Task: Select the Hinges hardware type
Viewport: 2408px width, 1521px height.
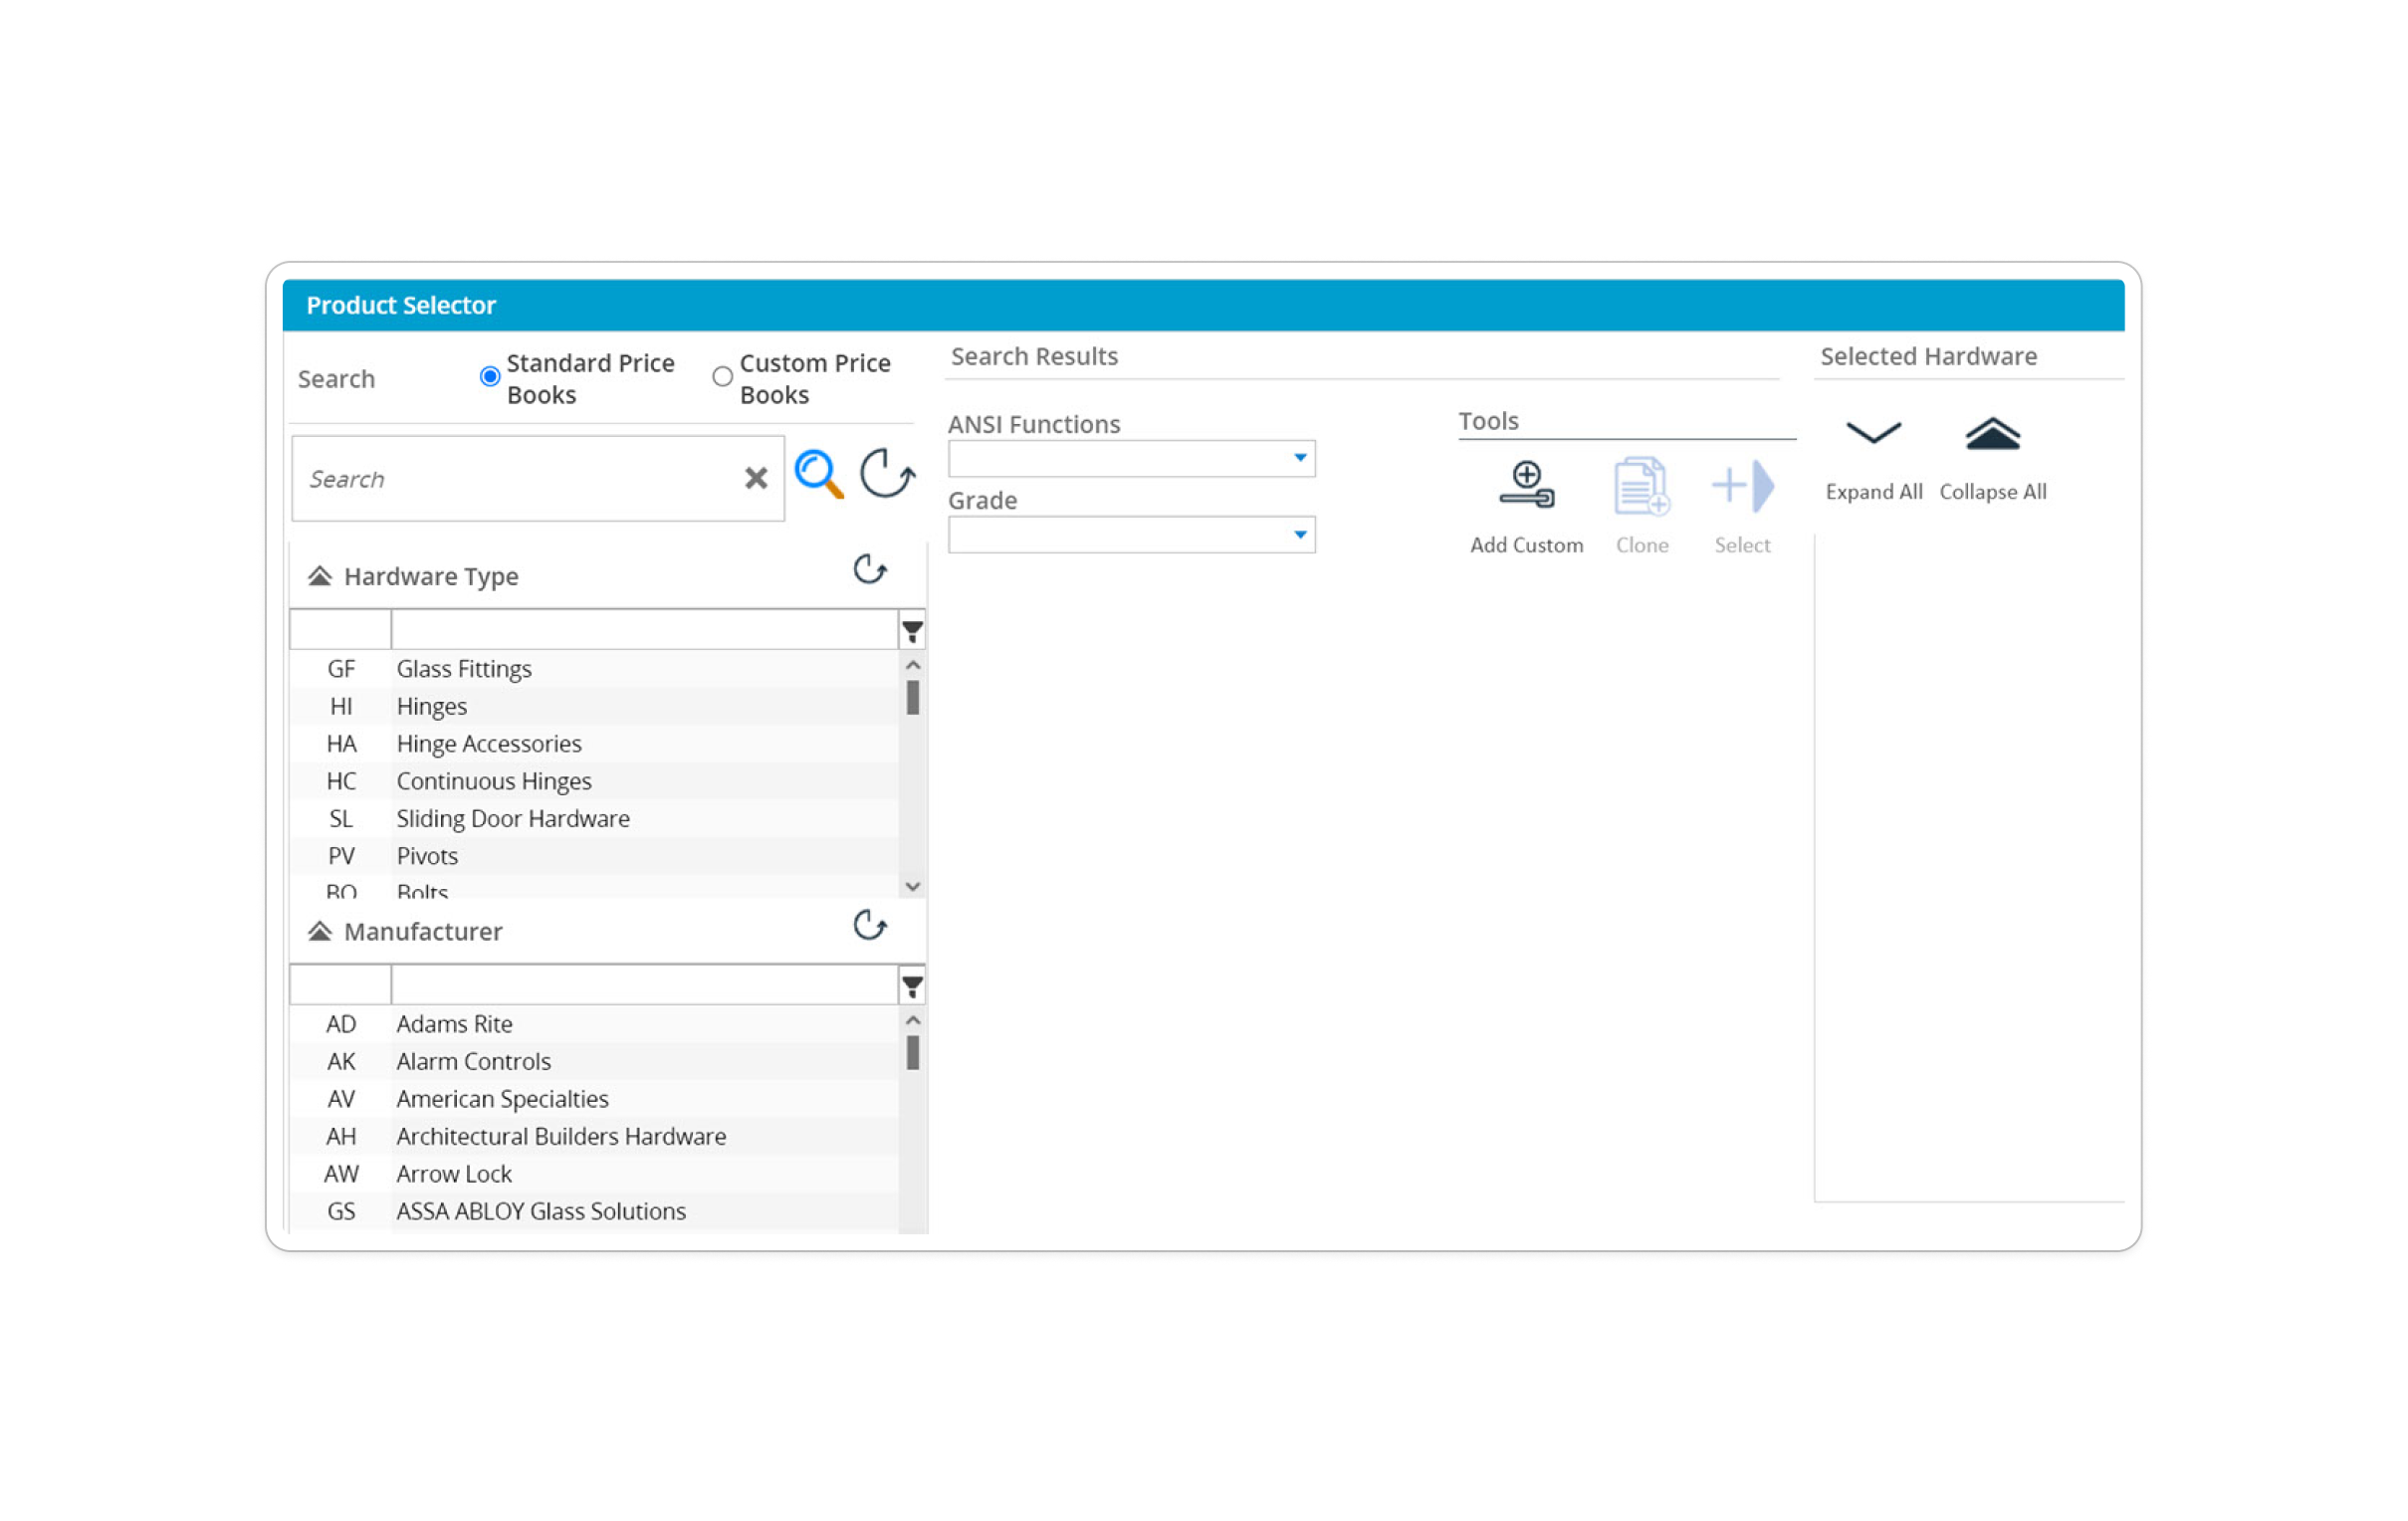Action: coord(594,707)
